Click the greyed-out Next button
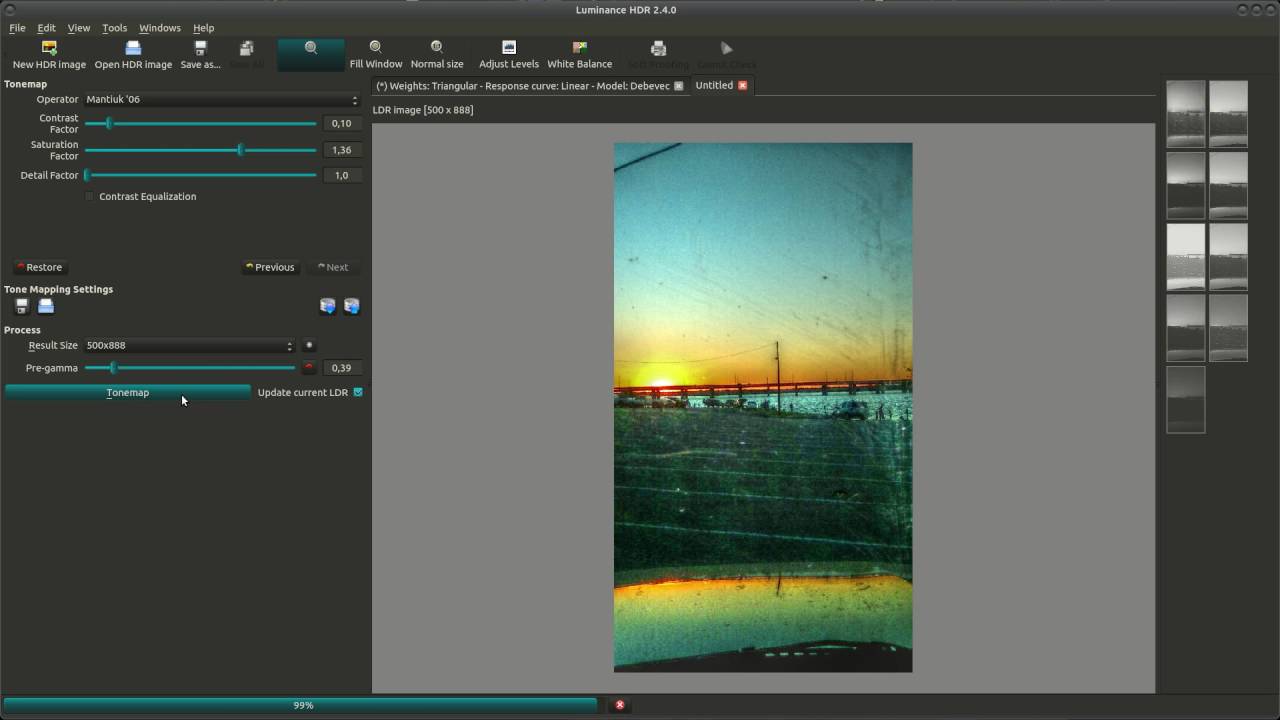 click(x=333, y=267)
